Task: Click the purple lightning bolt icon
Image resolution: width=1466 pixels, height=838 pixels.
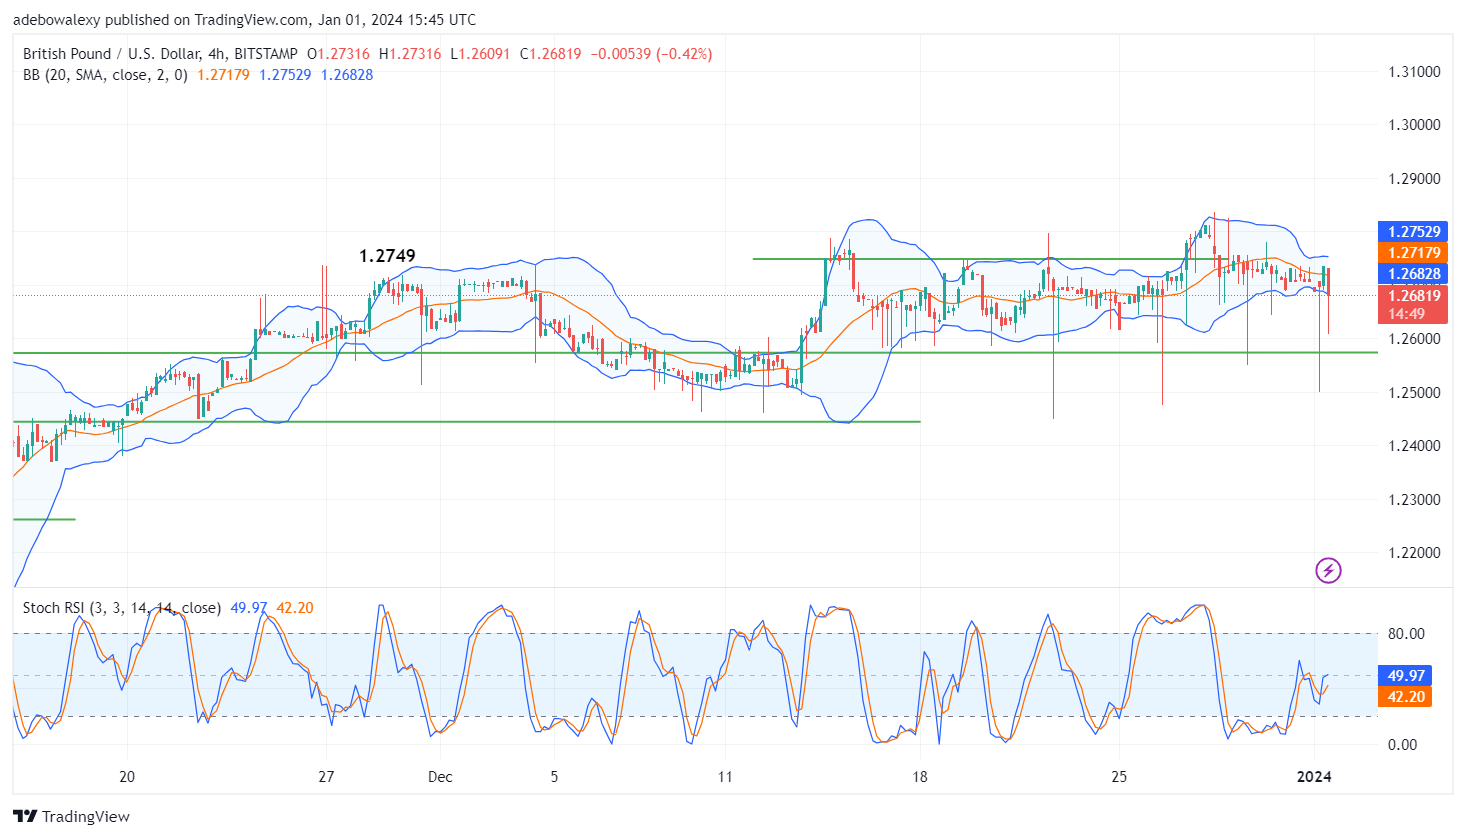Action: 1328,571
